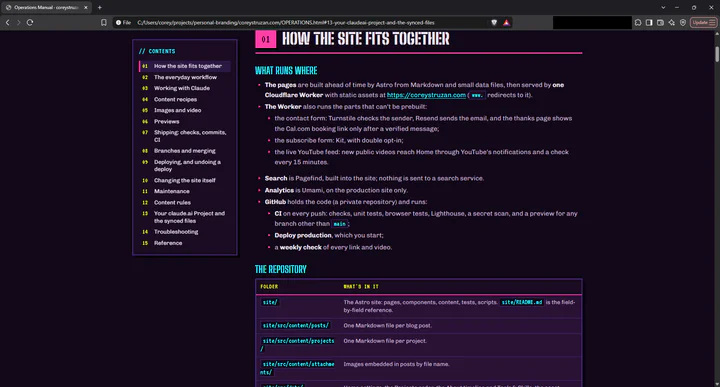This screenshot has width=720, height=387.
Task: Click the 'FOLDER' column header
Action: tap(269, 286)
